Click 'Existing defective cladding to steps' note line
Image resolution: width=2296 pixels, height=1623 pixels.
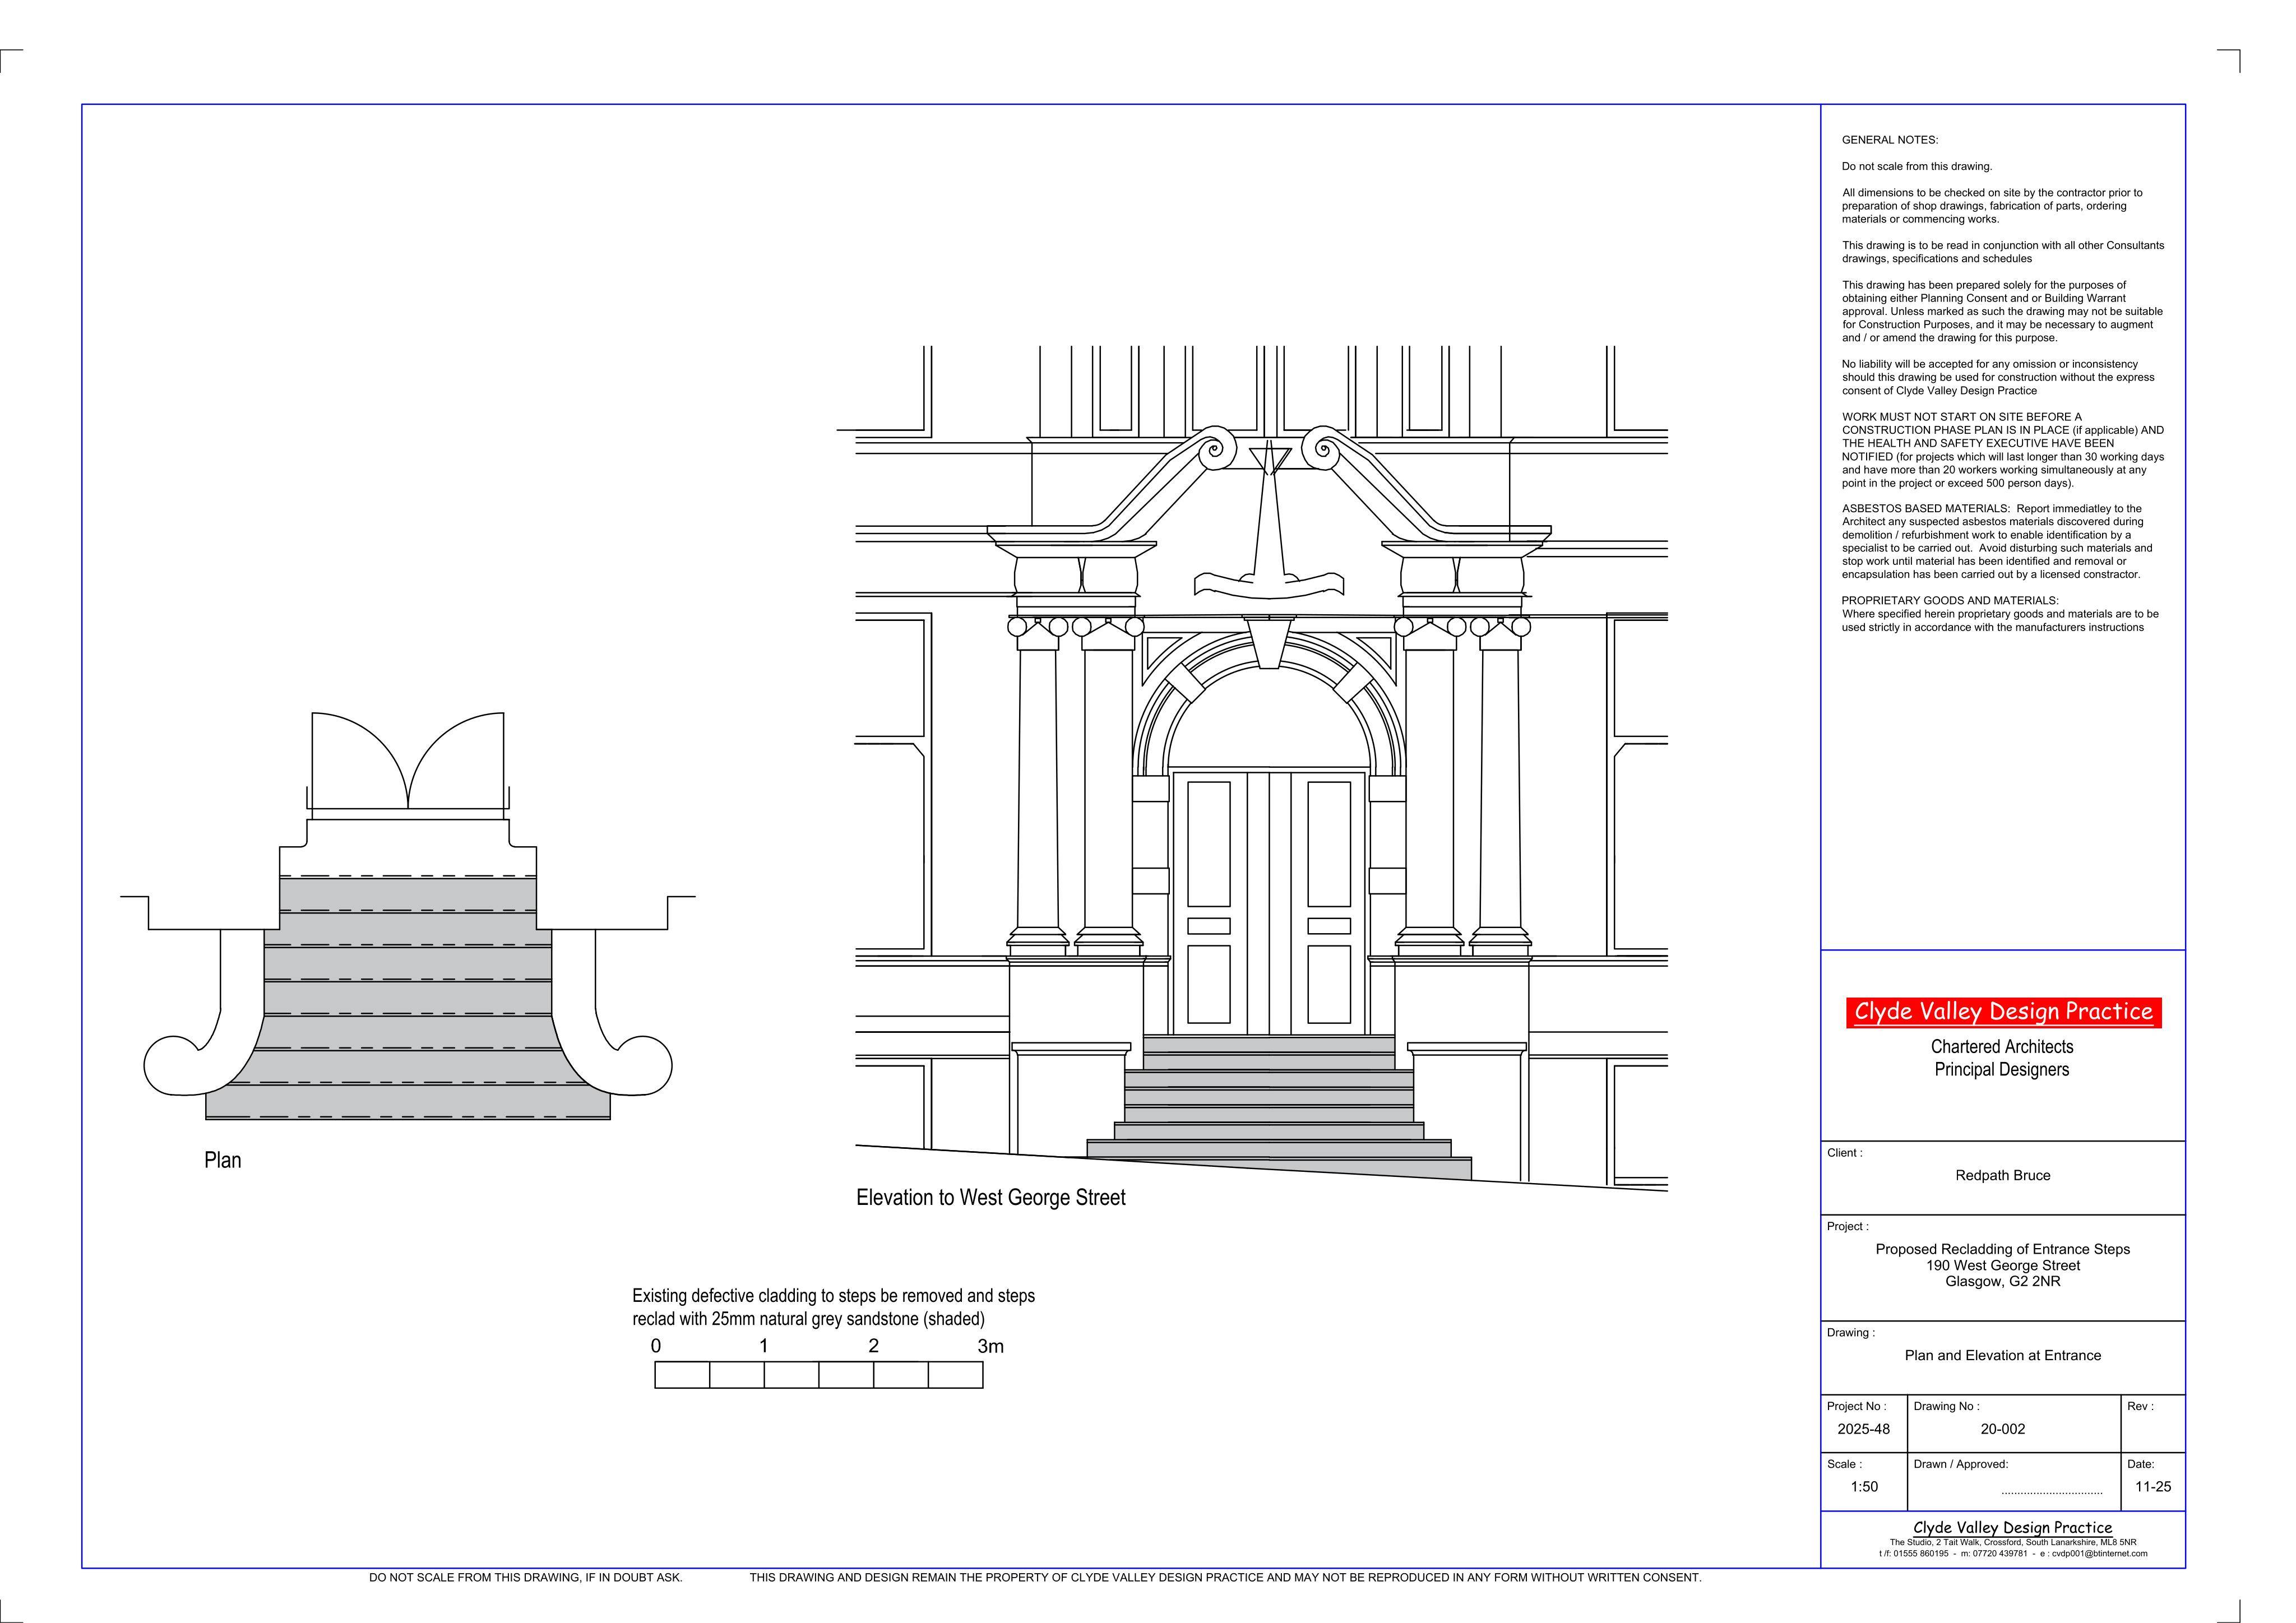point(834,1296)
